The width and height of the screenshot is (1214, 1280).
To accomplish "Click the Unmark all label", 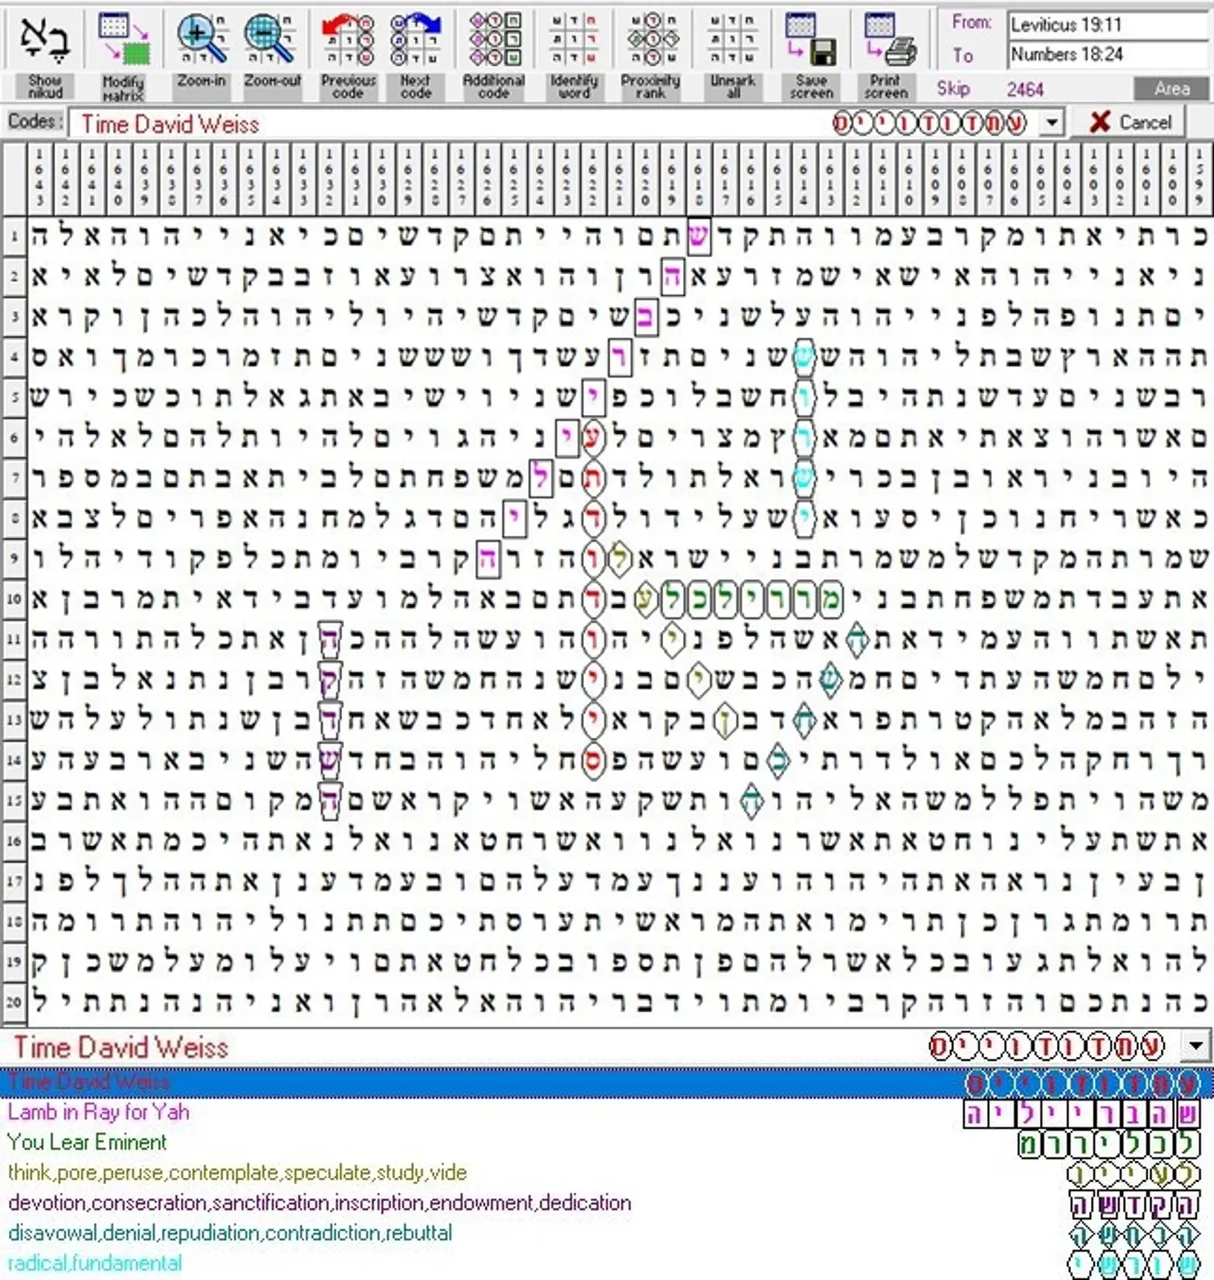I will click(732, 87).
